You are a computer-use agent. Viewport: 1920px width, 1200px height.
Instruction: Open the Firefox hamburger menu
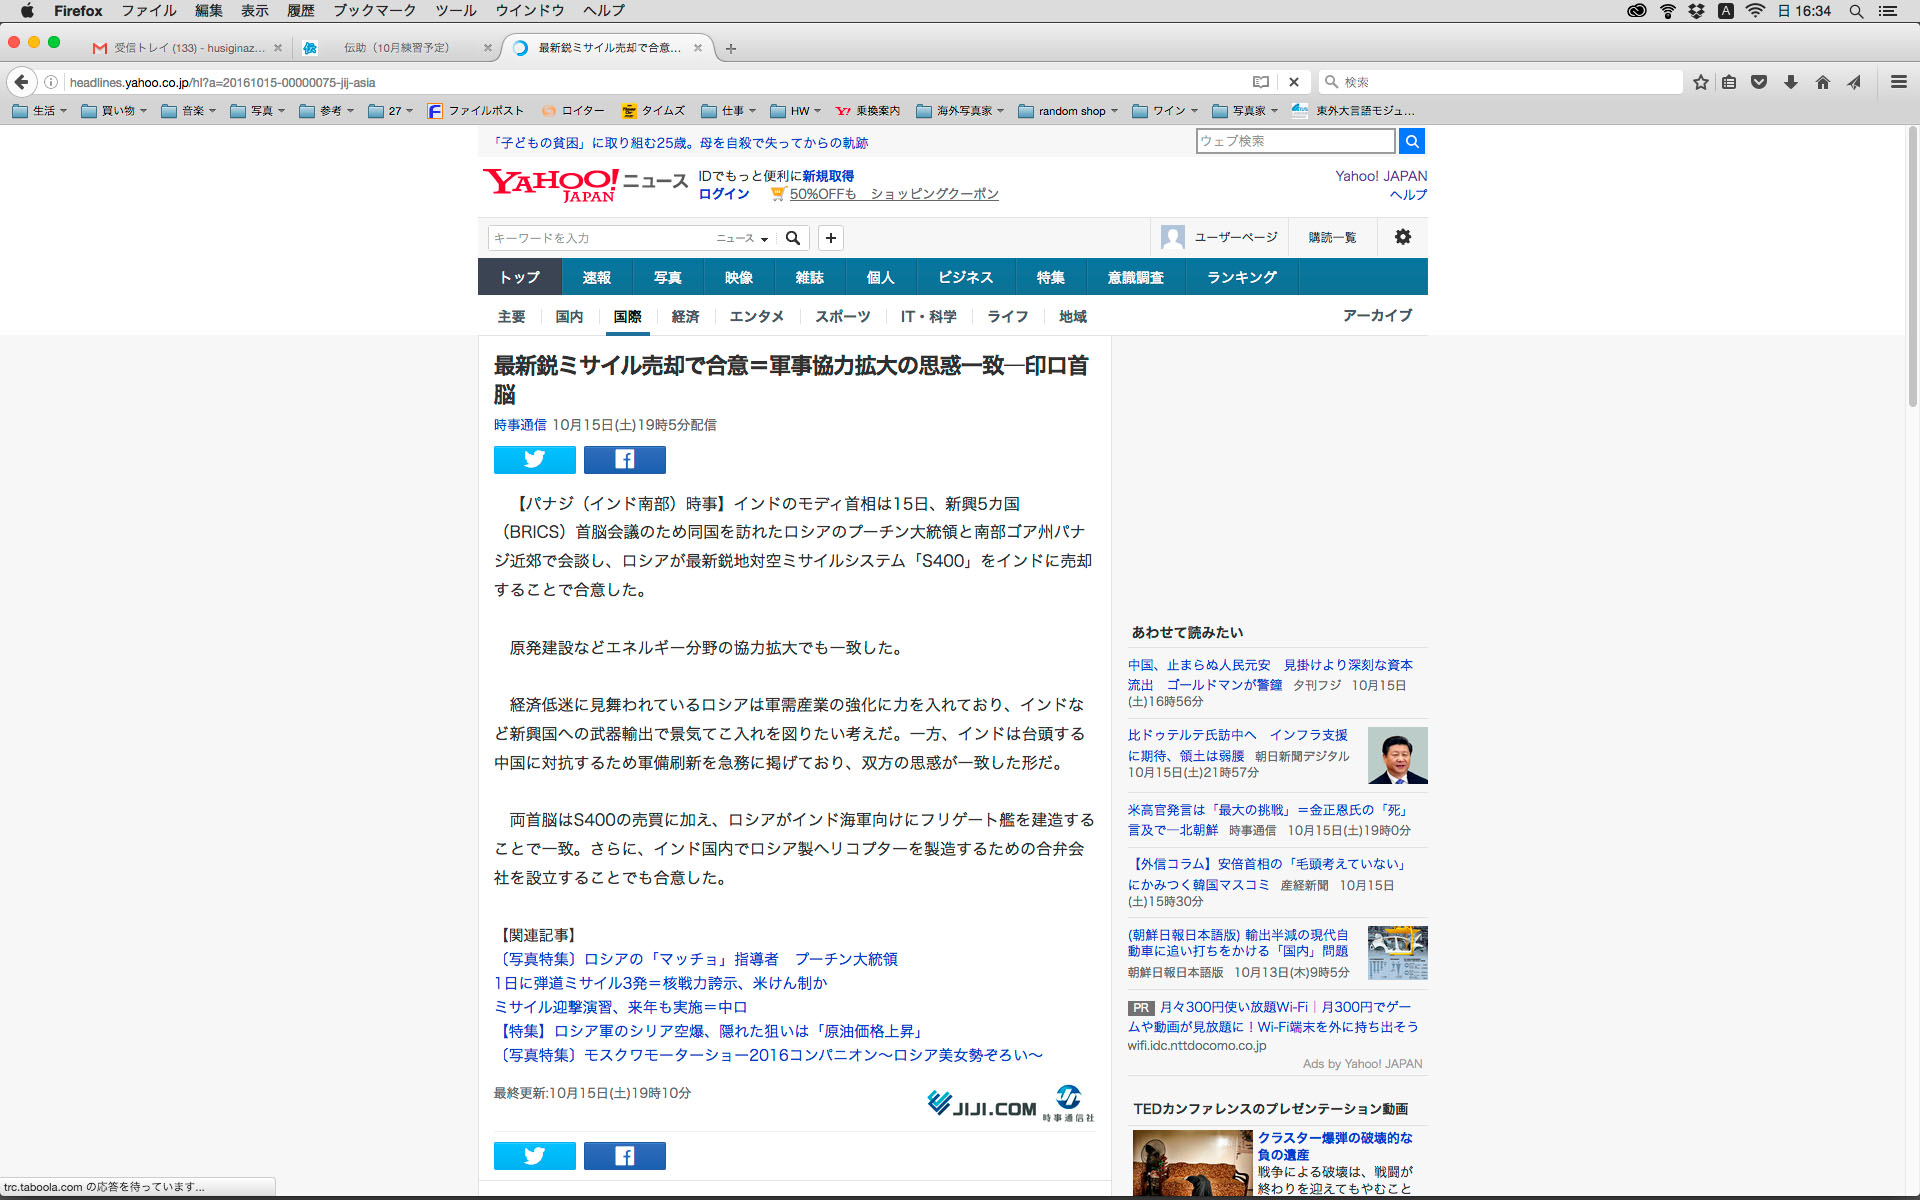[1898, 82]
